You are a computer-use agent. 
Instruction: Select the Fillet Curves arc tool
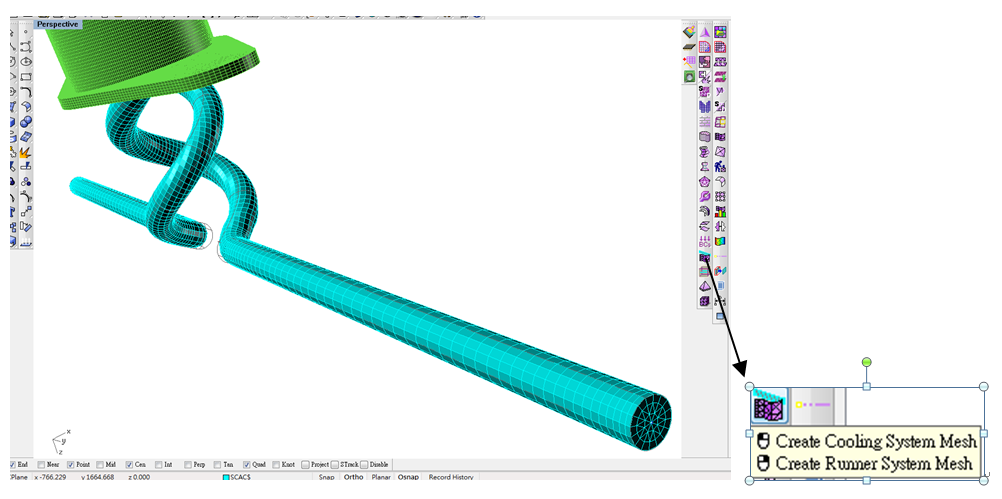tap(26, 92)
